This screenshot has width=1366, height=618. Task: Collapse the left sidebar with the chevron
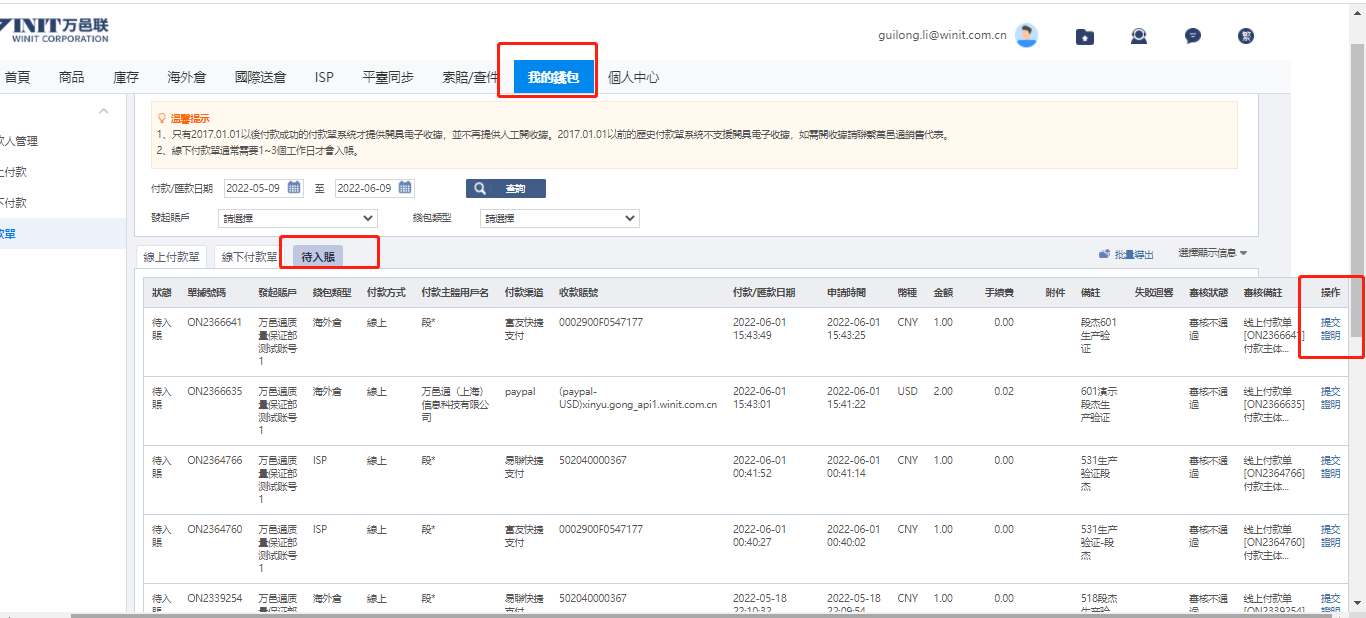click(x=103, y=111)
